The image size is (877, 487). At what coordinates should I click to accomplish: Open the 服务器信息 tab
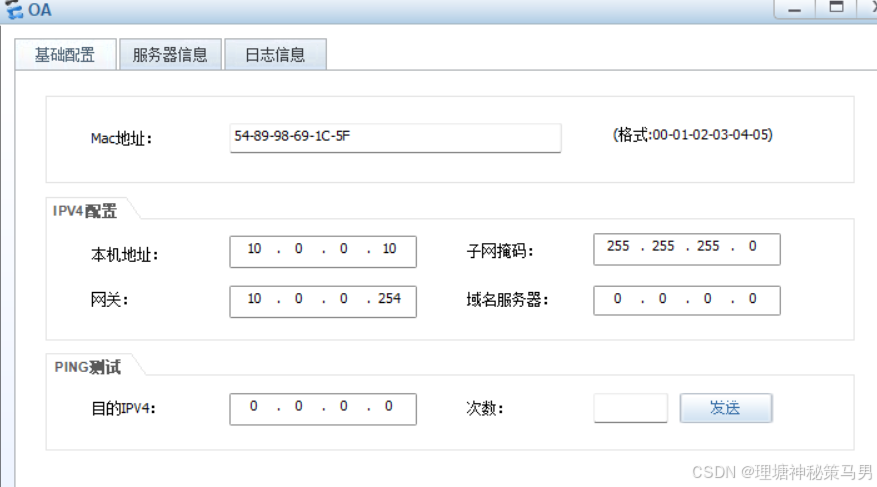tap(170, 55)
